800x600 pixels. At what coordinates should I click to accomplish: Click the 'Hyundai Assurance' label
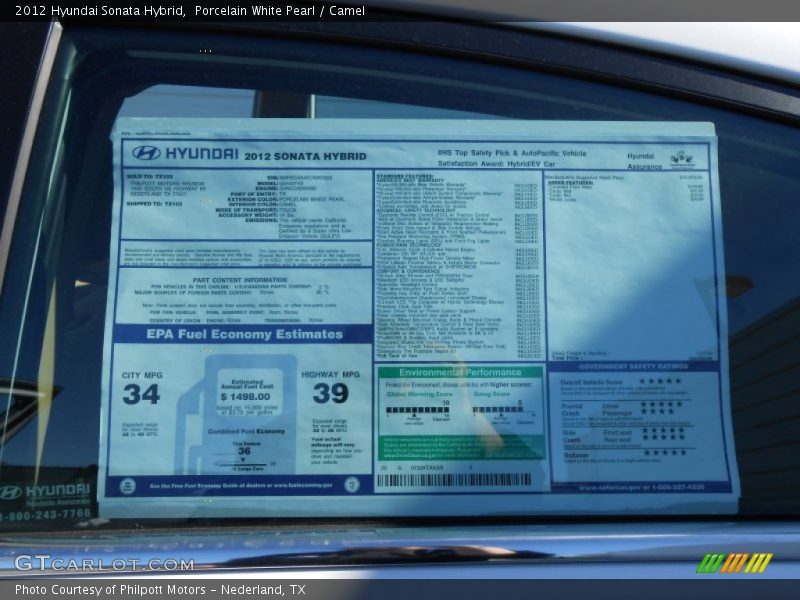tap(643, 161)
